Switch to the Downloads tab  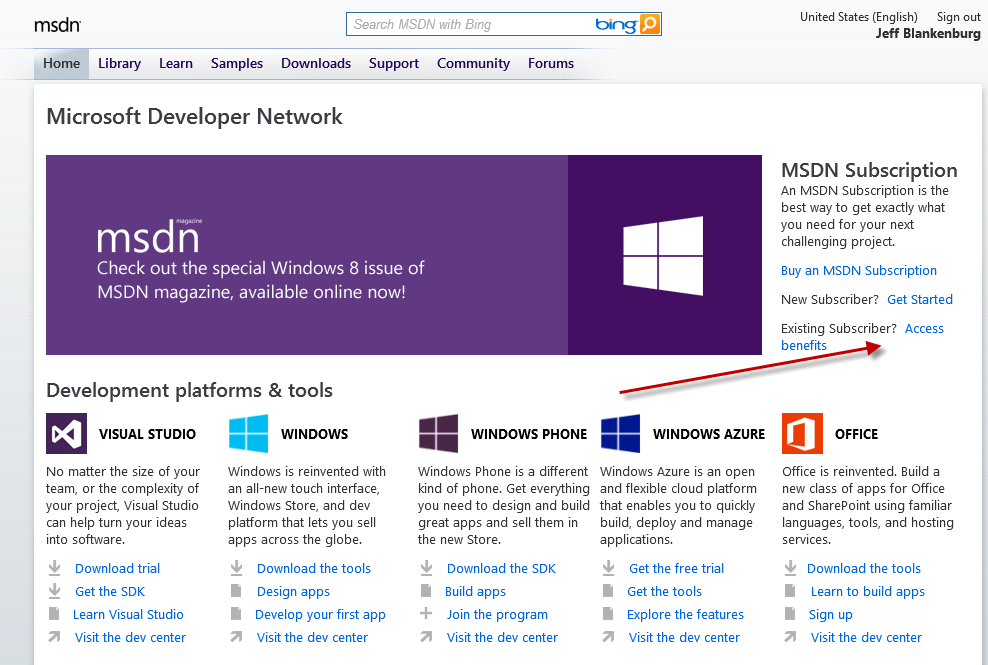pyautogui.click(x=316, y=63)
